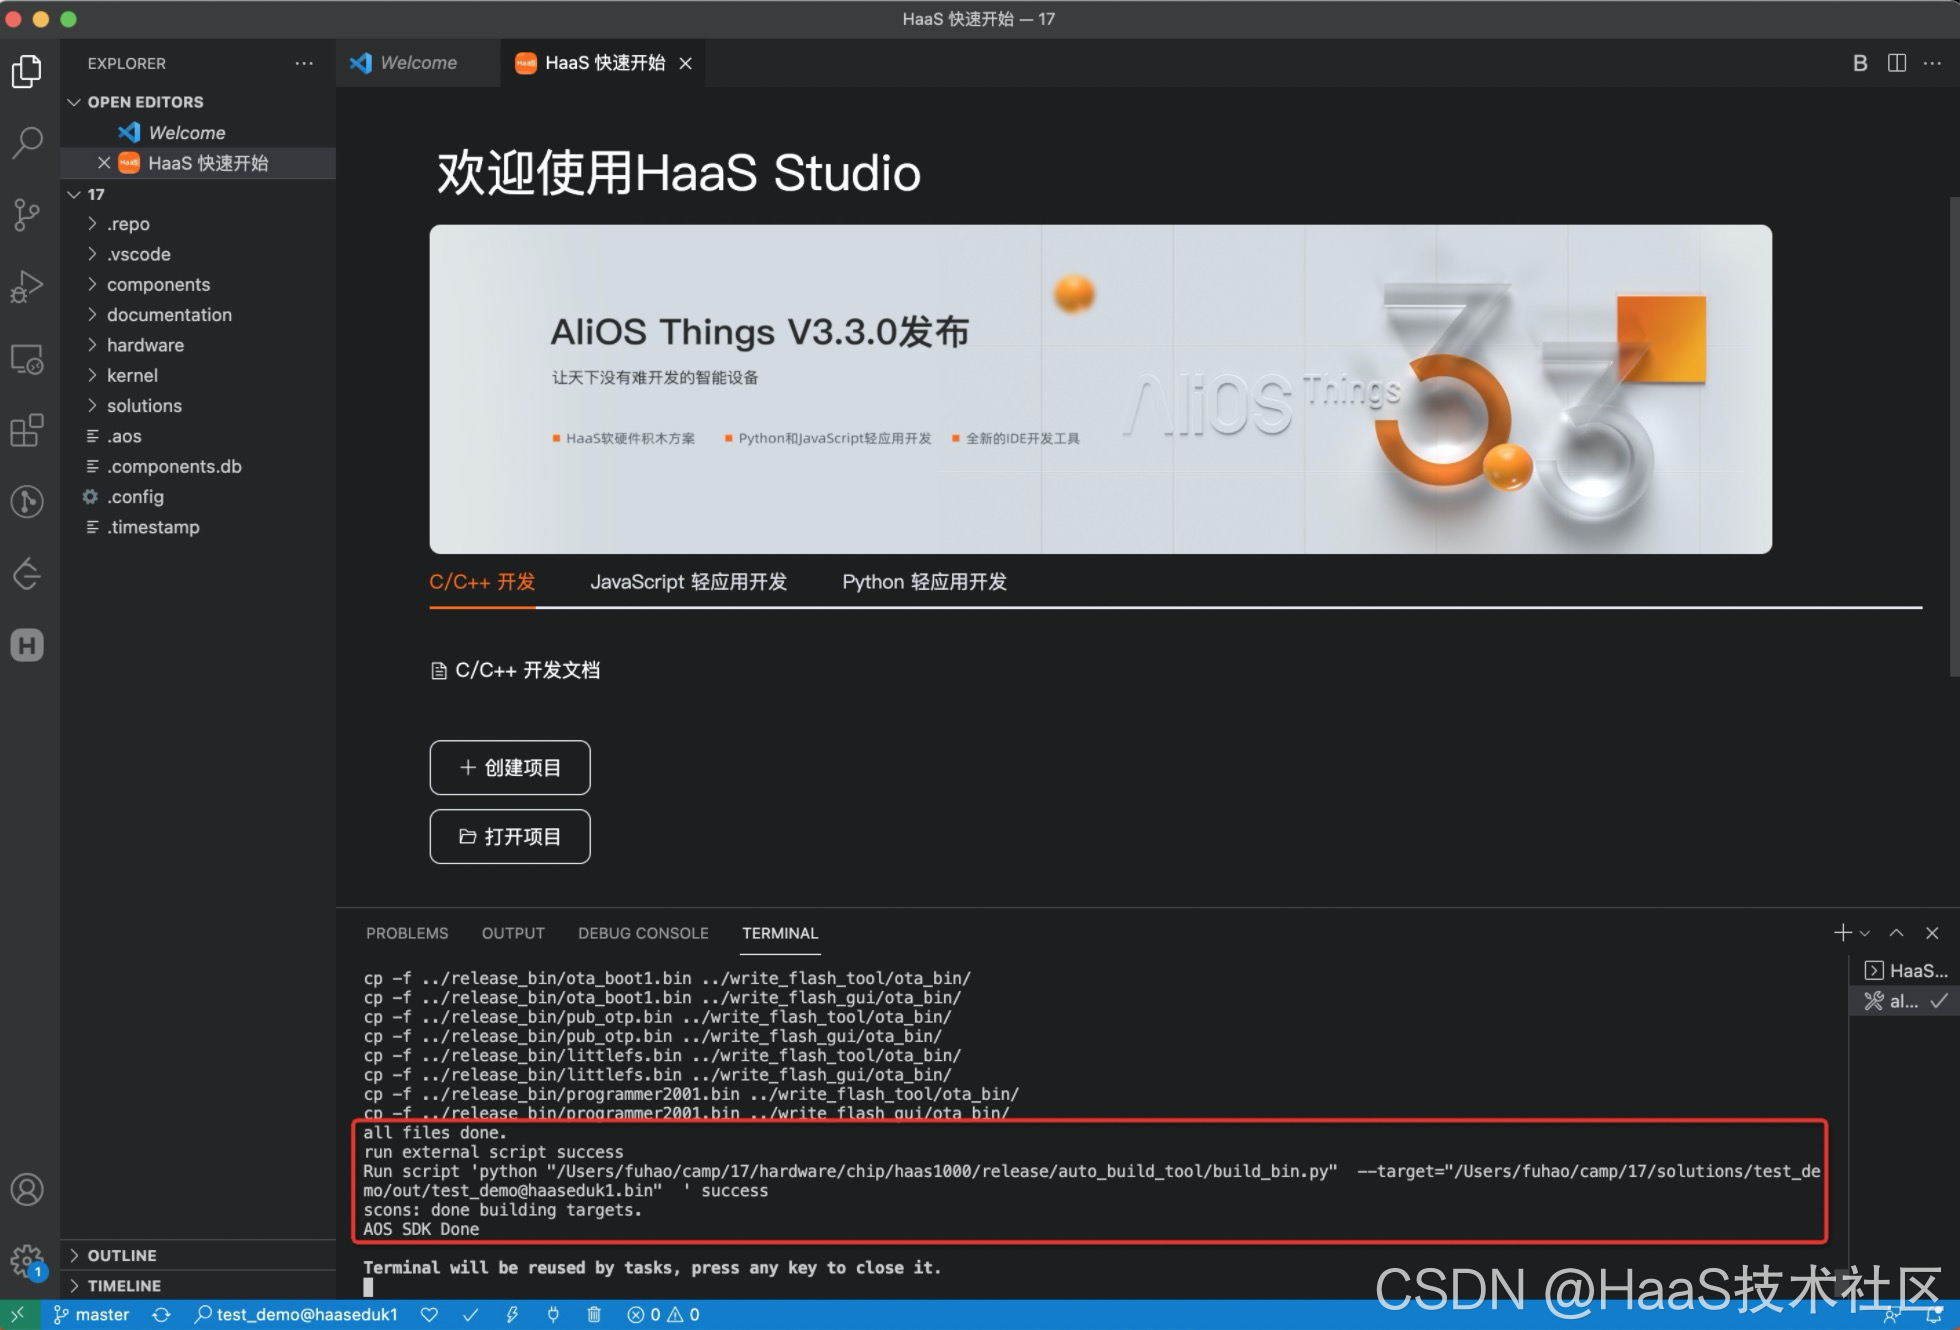Viewport: 1960px width, 1330px height.
Task: Click the AliOS Things V3.3.0 banner
Action: [x=1100, y=389]
